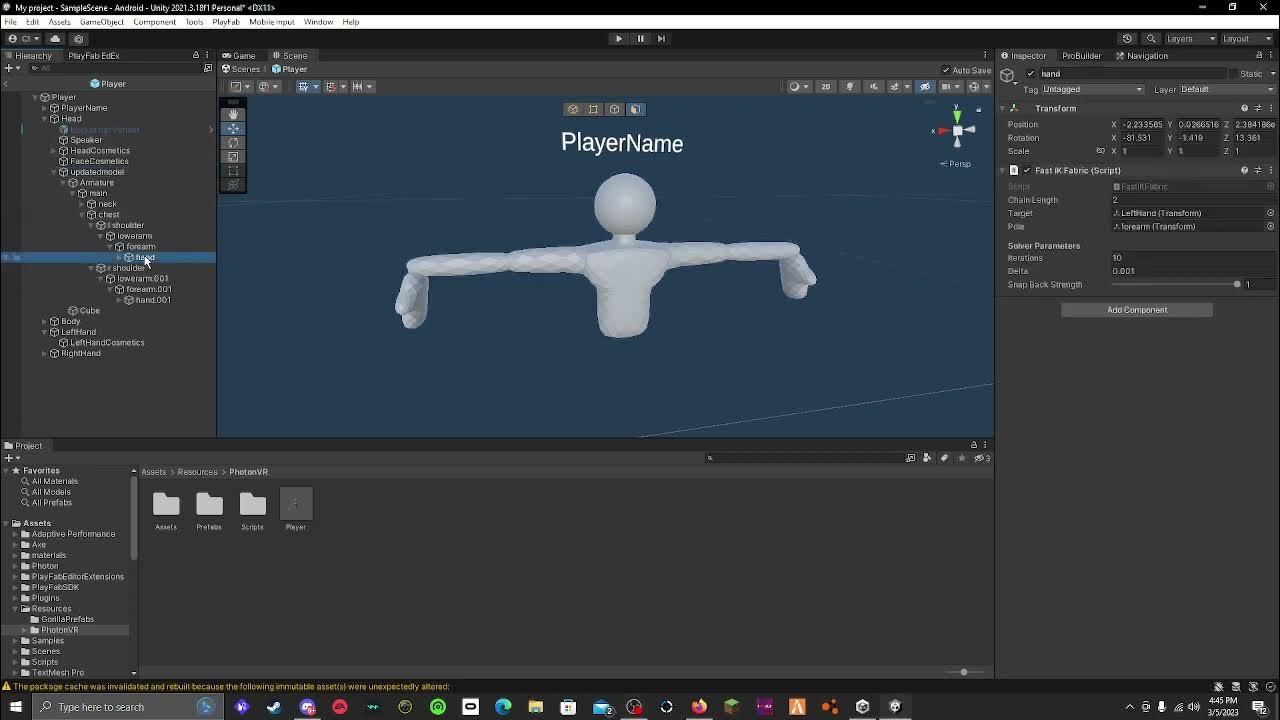
Task: Disable the Fast IK Fabric script checkbox
Action: click(x=1027, y=170)
